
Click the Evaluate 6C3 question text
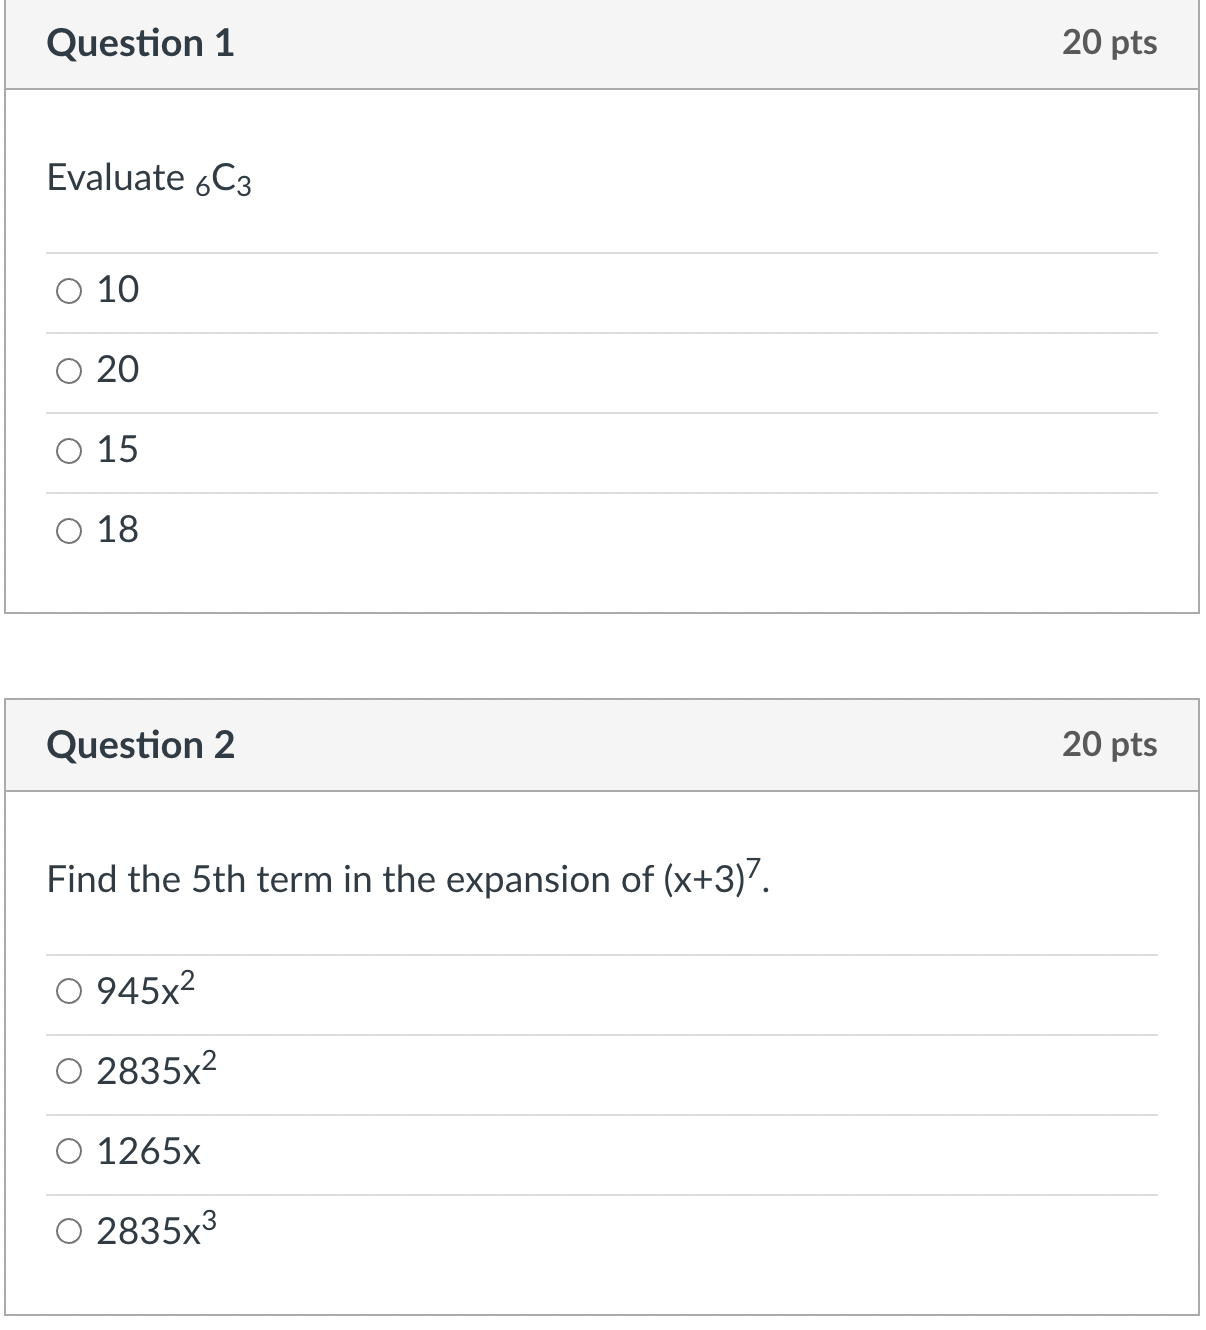click(x=149, y=178)
